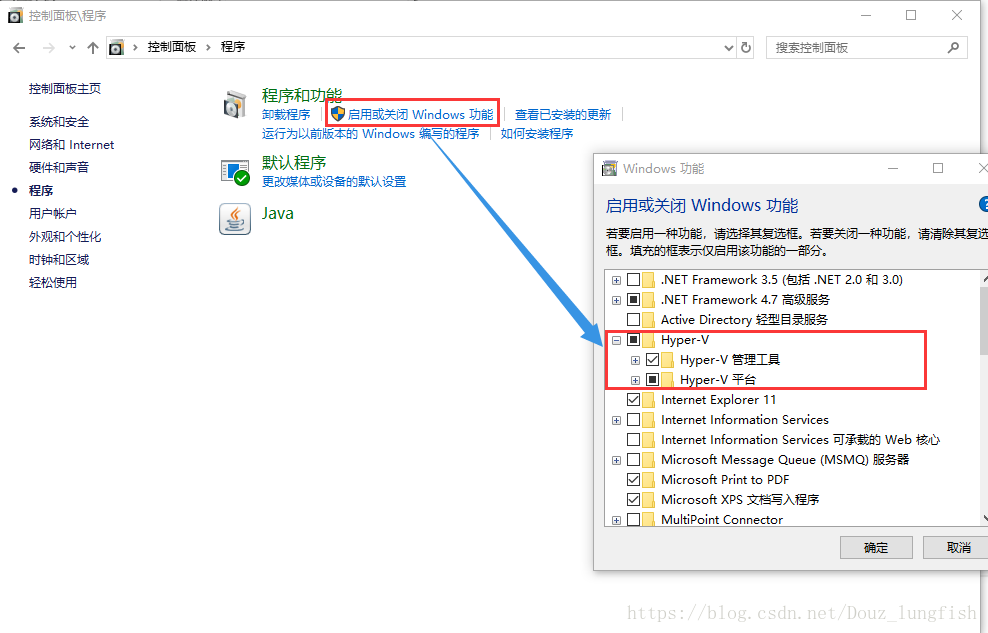Check Microsoft Message Queue (MSMQ) checkbox
This screenshot has height=633, width=988.
(x=633, y=460)
